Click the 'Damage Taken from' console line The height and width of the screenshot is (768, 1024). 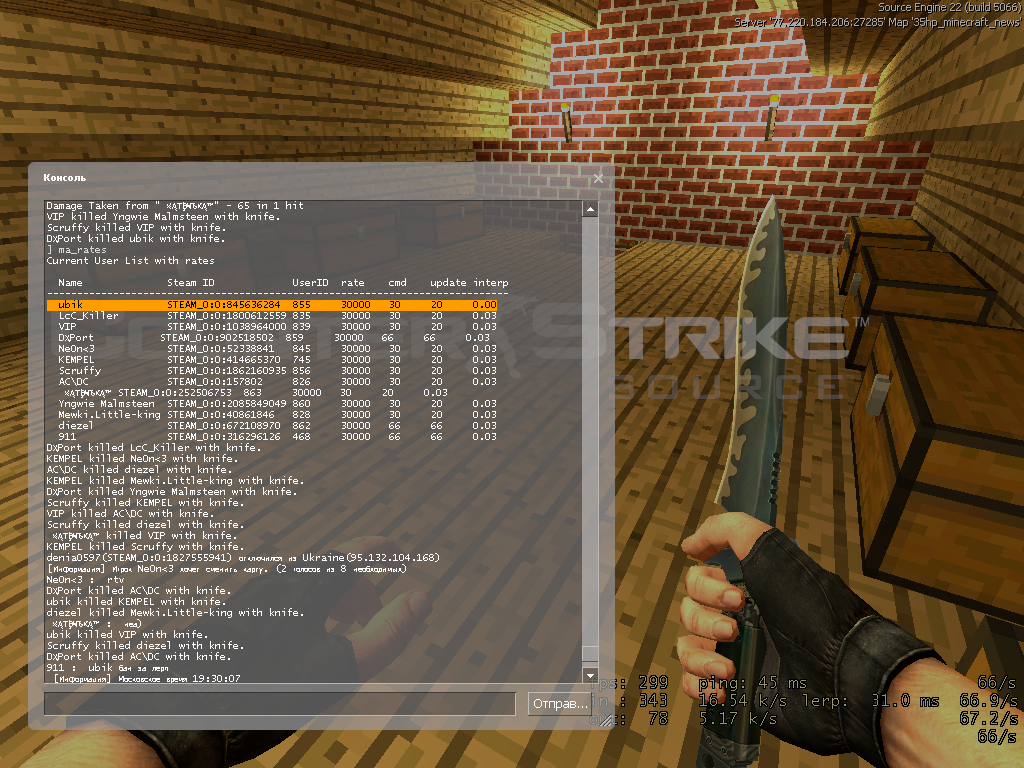tap(175, 206)
